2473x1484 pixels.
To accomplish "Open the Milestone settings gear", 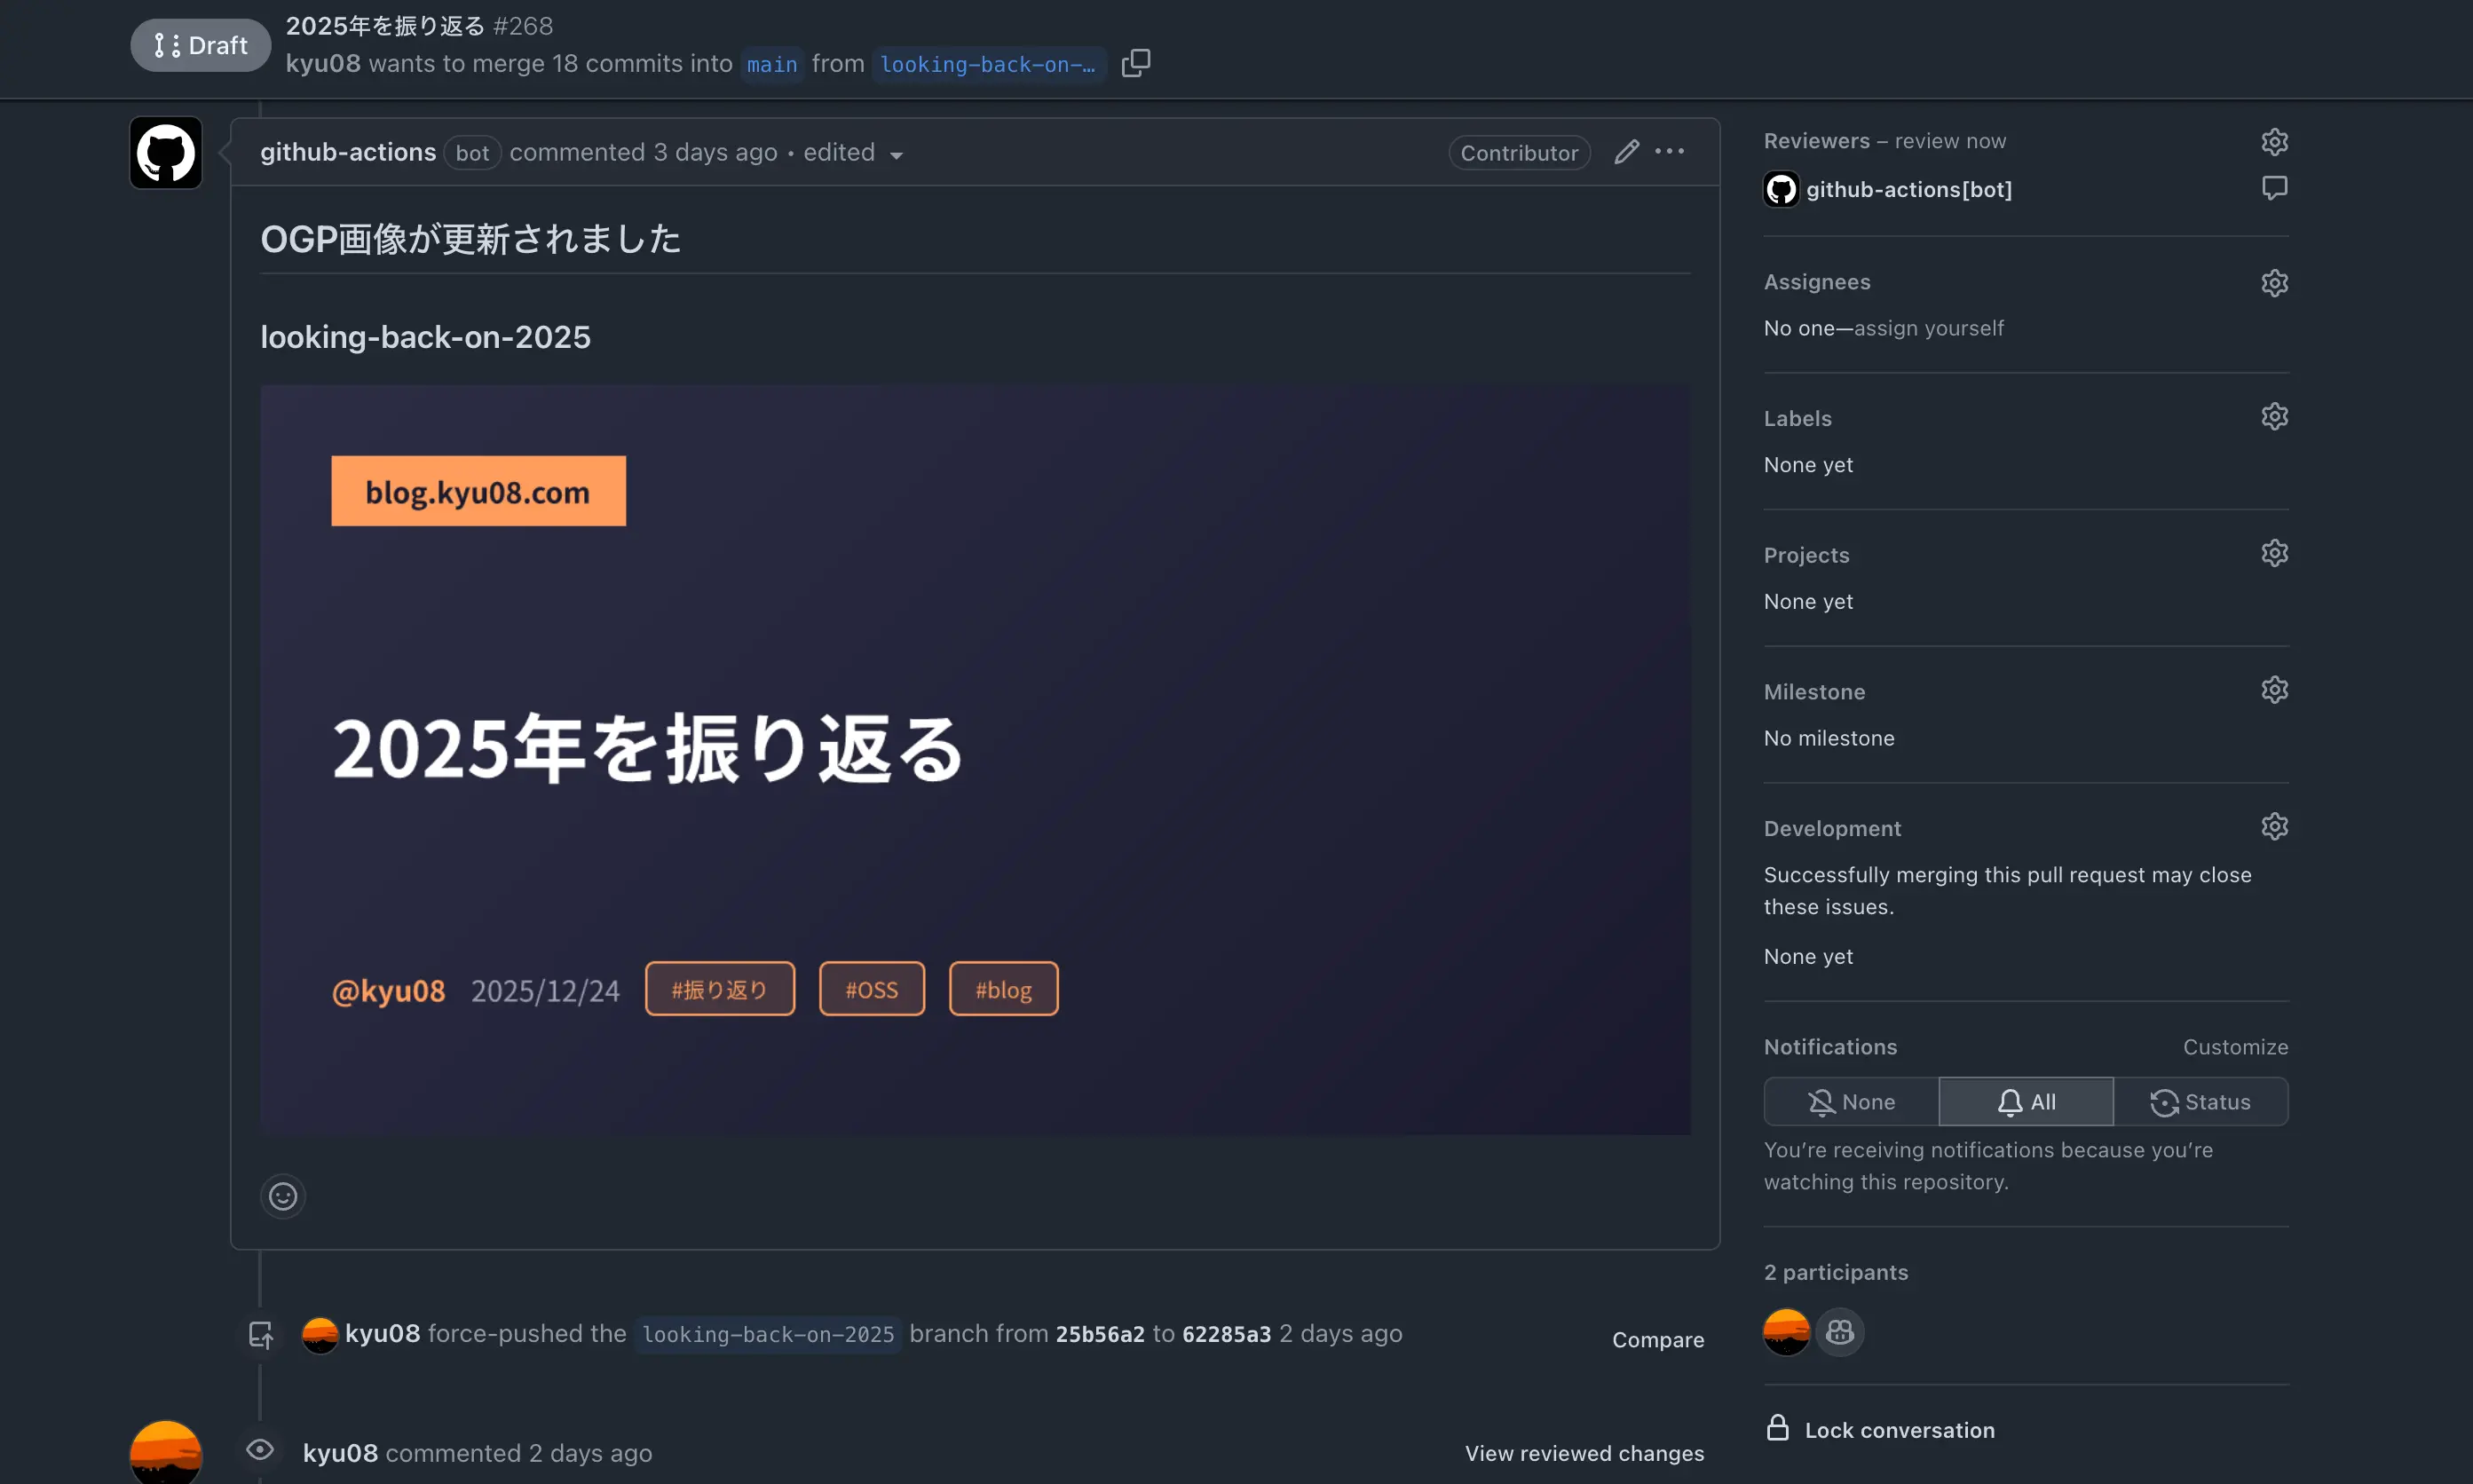I will click(2274, 688).
